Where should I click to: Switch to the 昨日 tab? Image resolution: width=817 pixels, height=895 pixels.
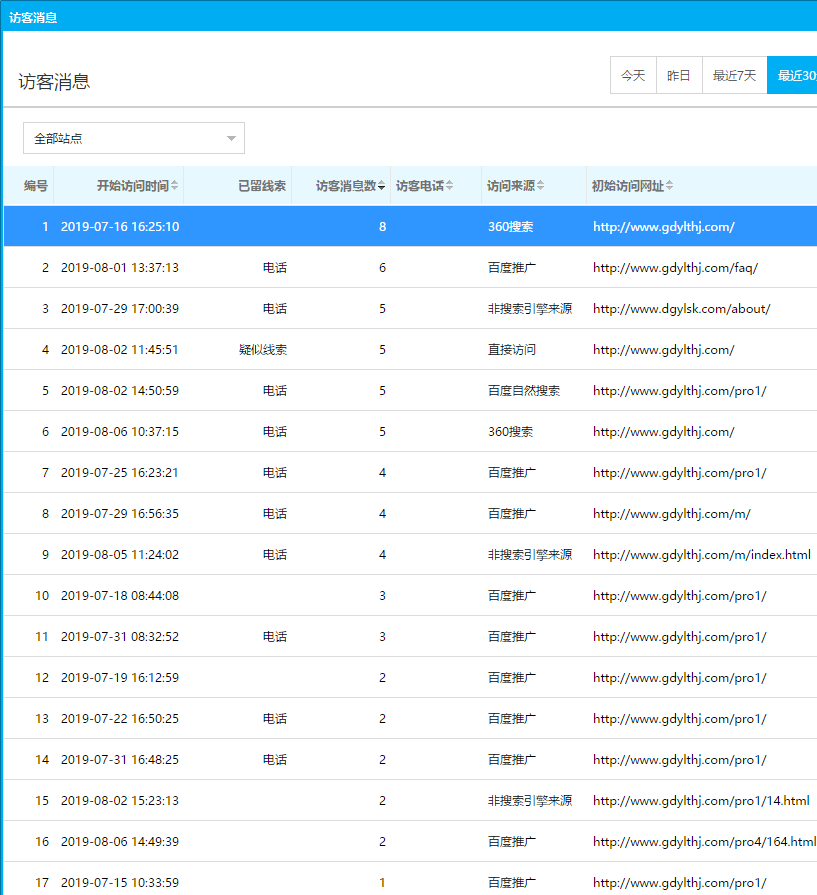click(679, 75)
